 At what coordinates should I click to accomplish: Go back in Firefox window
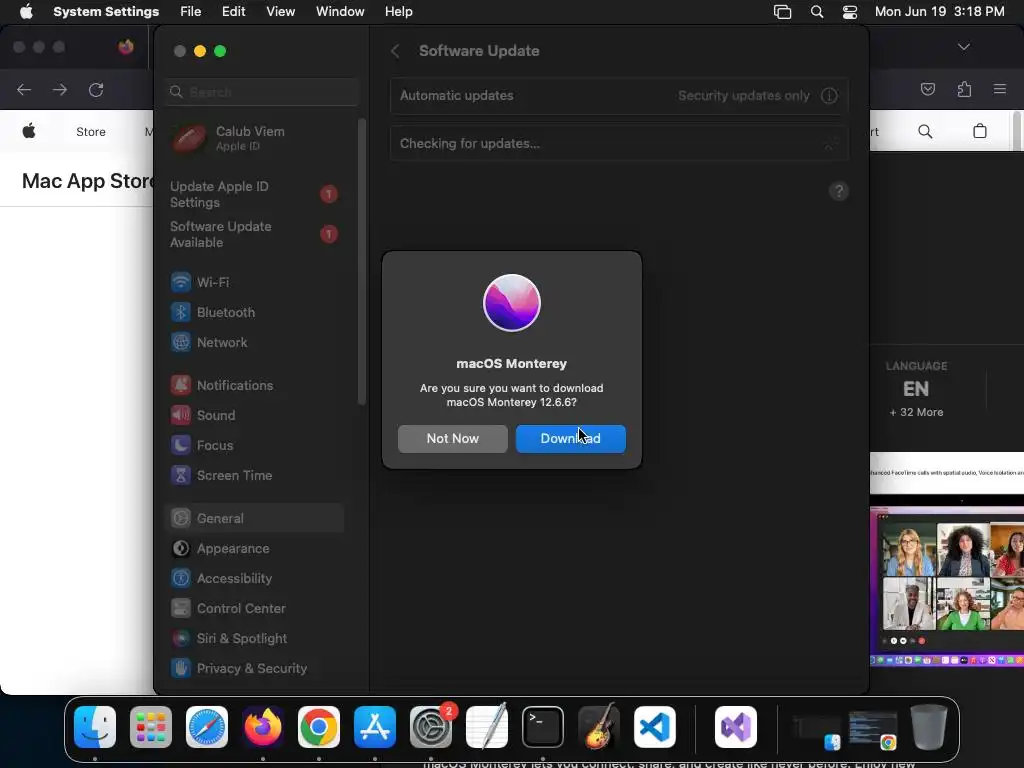24,89
